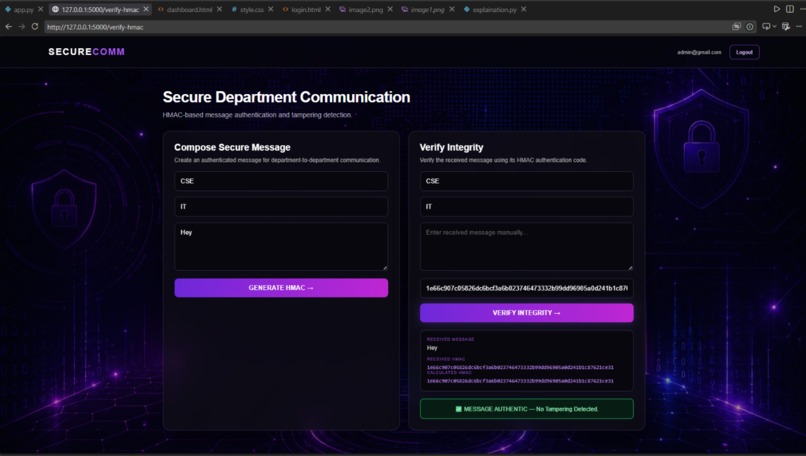The image size is (806, 456).
Task: Select the Received HMAC hash value
Action: coord(520,367)
